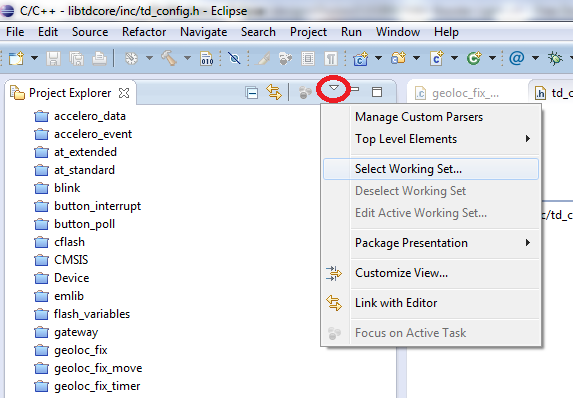The image size is (573, 398).
Task: Click greyed Focus on Active Task toolbar icon
Action: click(x=305, y=92)
